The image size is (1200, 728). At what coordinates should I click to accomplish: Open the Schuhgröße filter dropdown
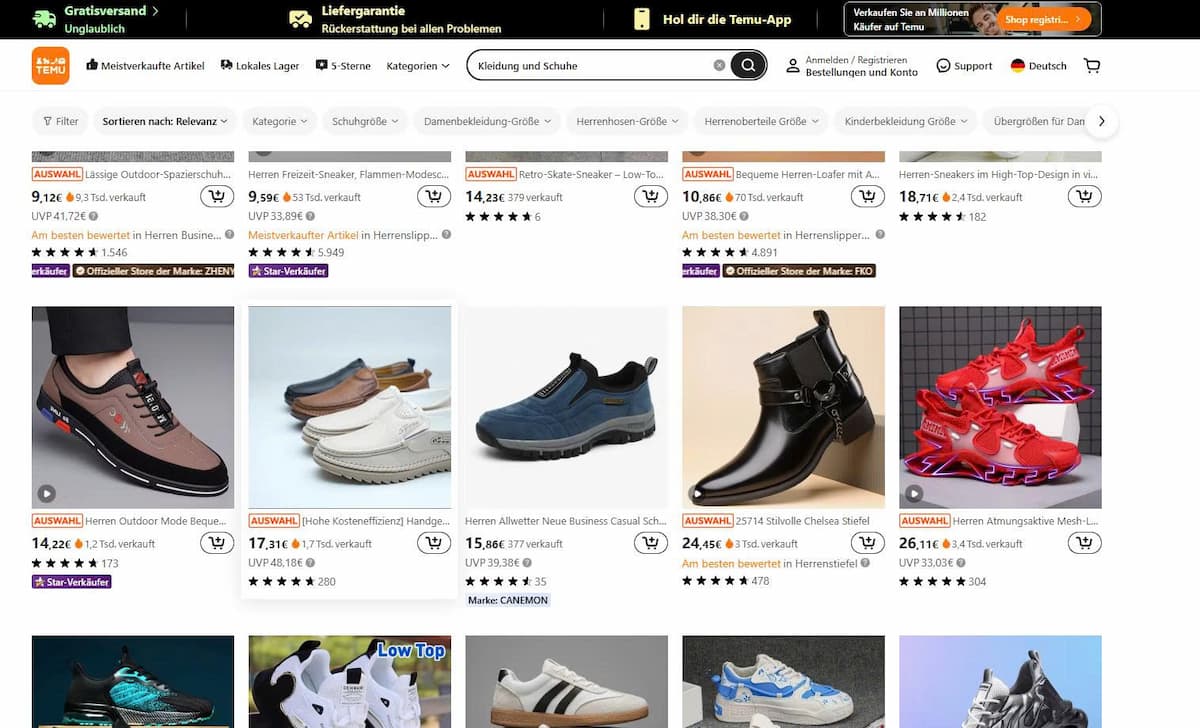(x=364, y=121)
